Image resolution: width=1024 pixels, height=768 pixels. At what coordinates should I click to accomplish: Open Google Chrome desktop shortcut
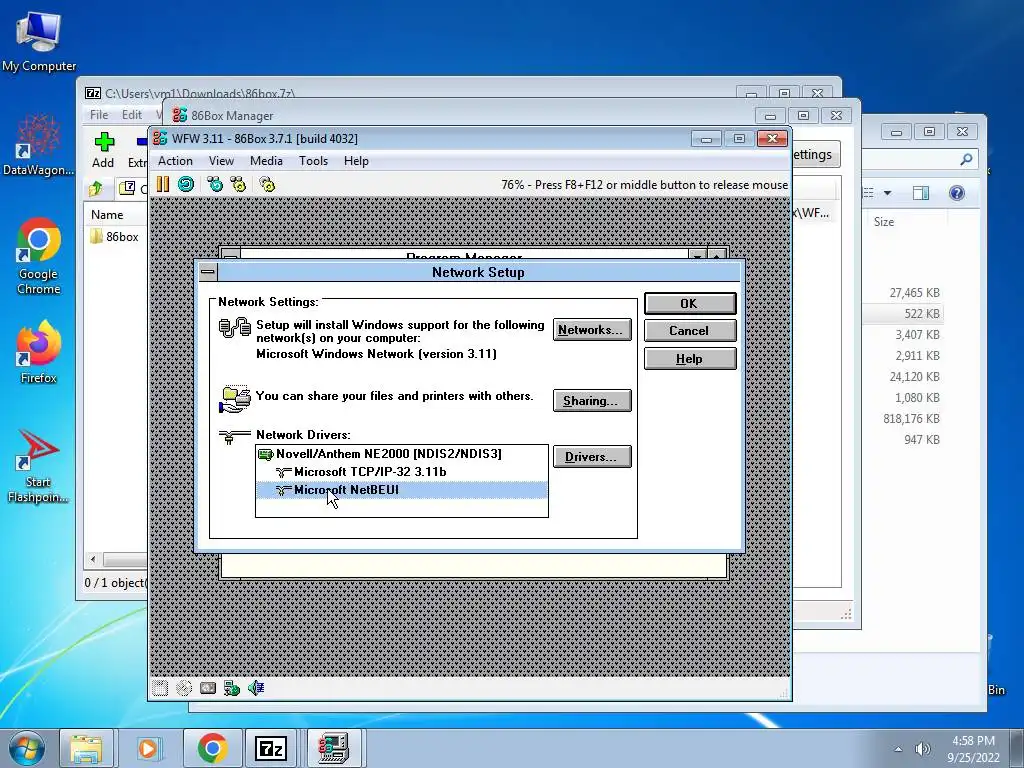[x=39, y=256]
